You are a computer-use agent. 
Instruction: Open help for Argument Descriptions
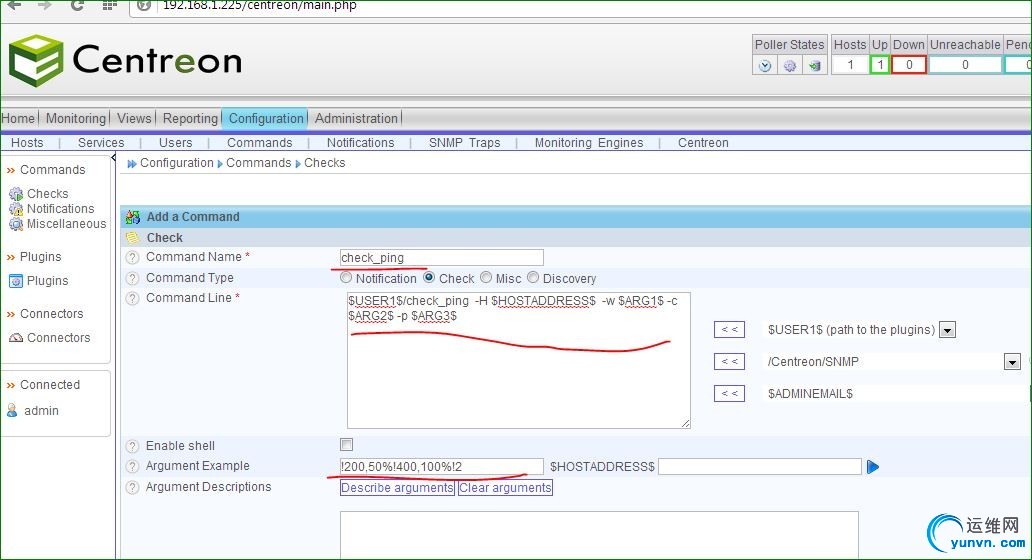tap(132, 487)
